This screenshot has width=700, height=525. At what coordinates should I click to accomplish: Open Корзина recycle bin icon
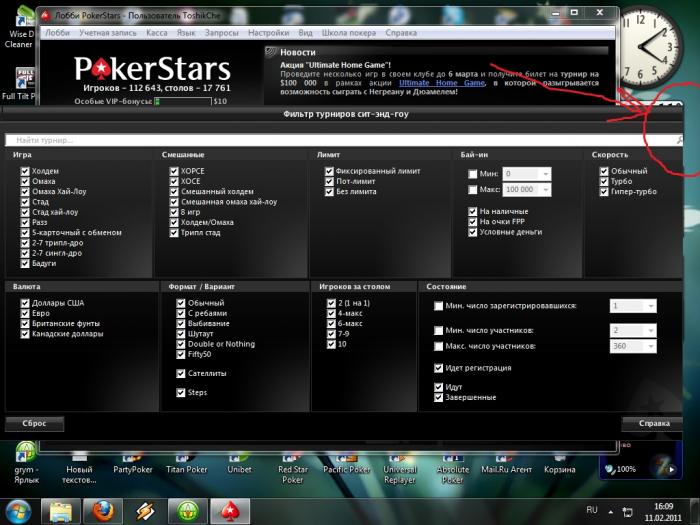tap(559, 464)
